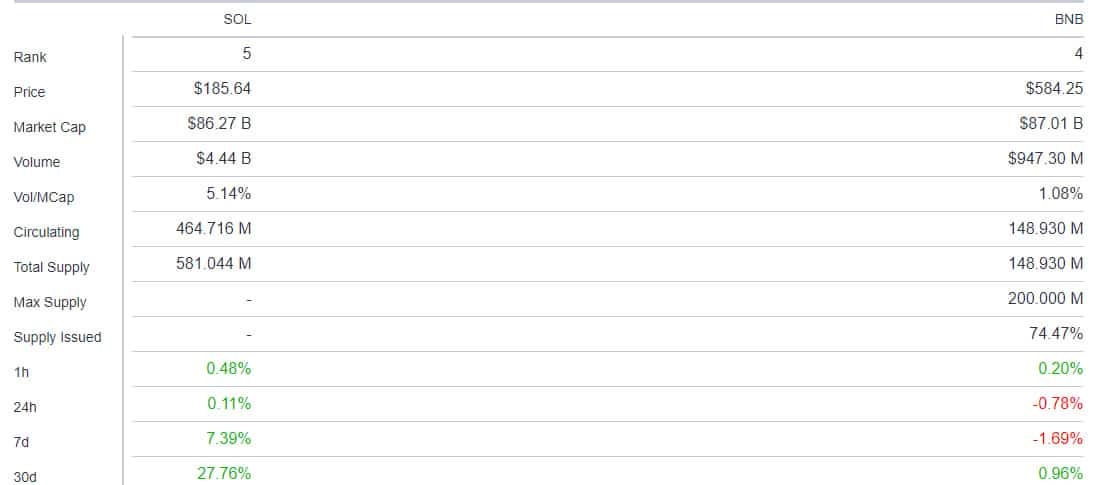Click the Supply Issued row label
The image size is (1094, 485).
pos(57,338)
